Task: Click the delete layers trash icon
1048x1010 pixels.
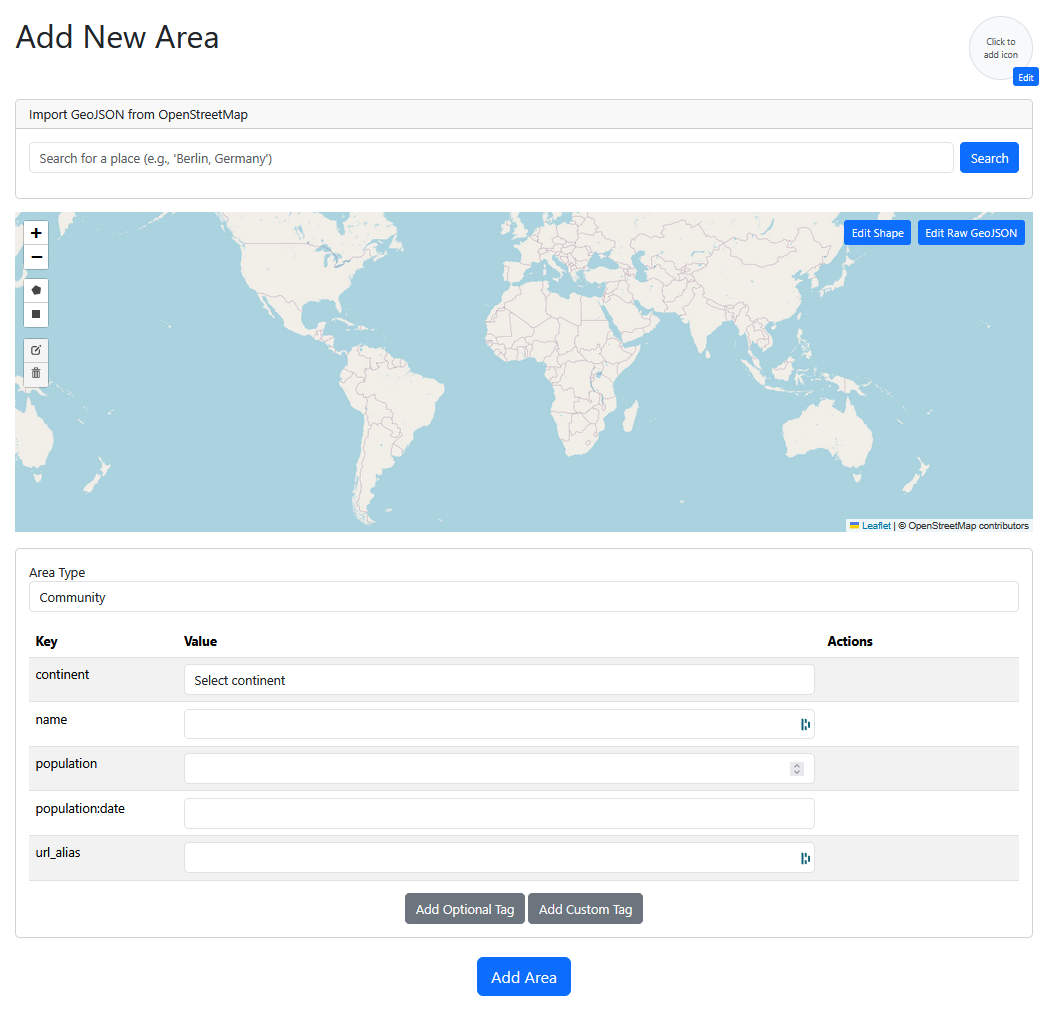Action: point(36,374)
